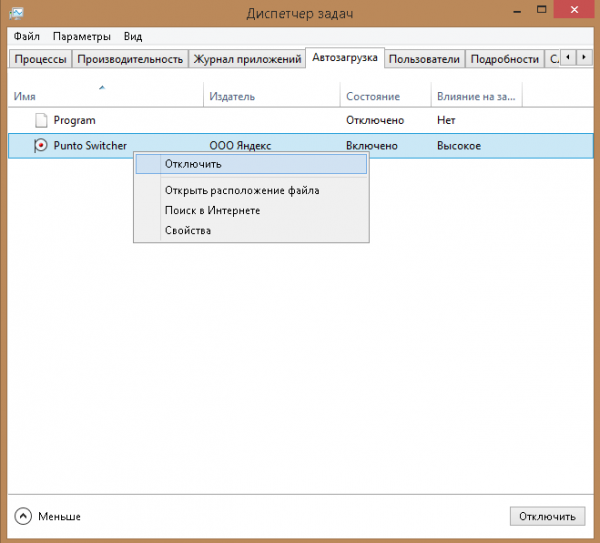
Task: Close the Диспетчер задач window
Action: (574, 10)
